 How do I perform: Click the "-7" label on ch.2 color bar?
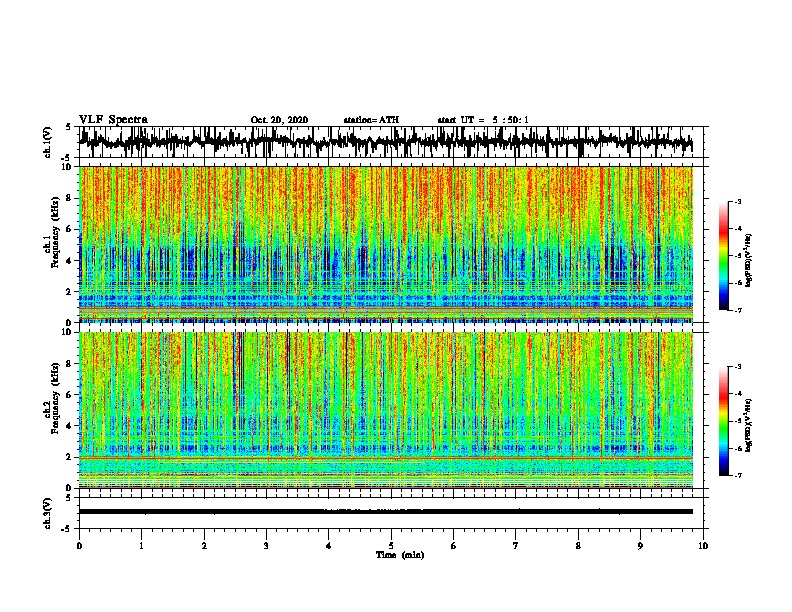pos(737,475)
